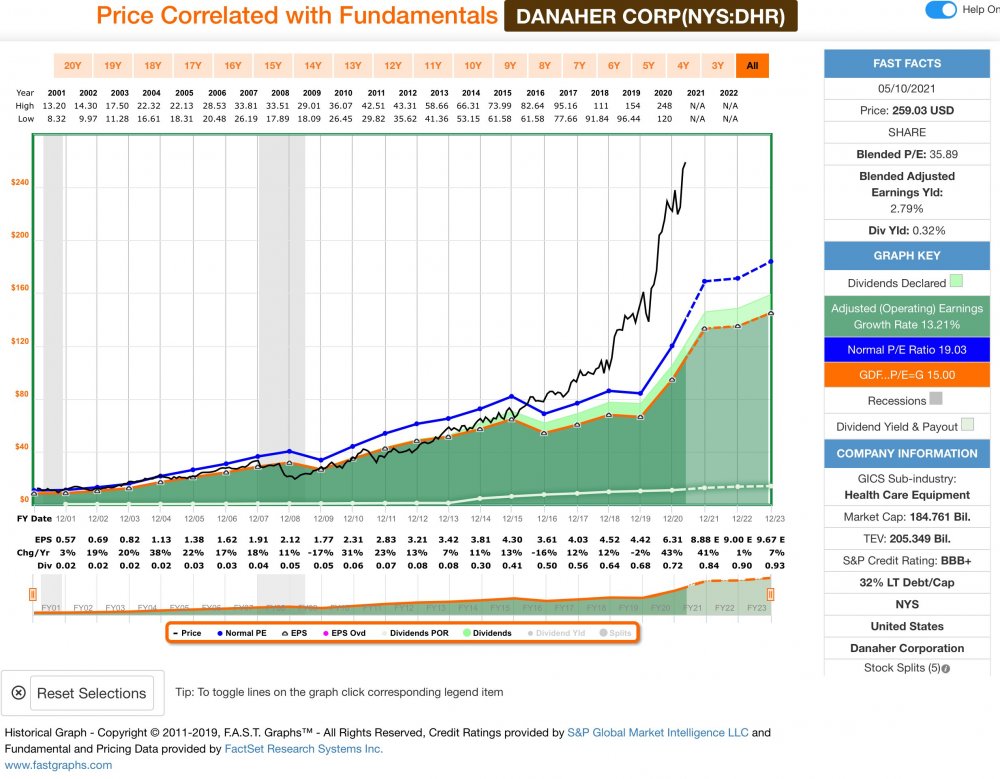
Task: Select the All time range tab
Action: (752, 66)
